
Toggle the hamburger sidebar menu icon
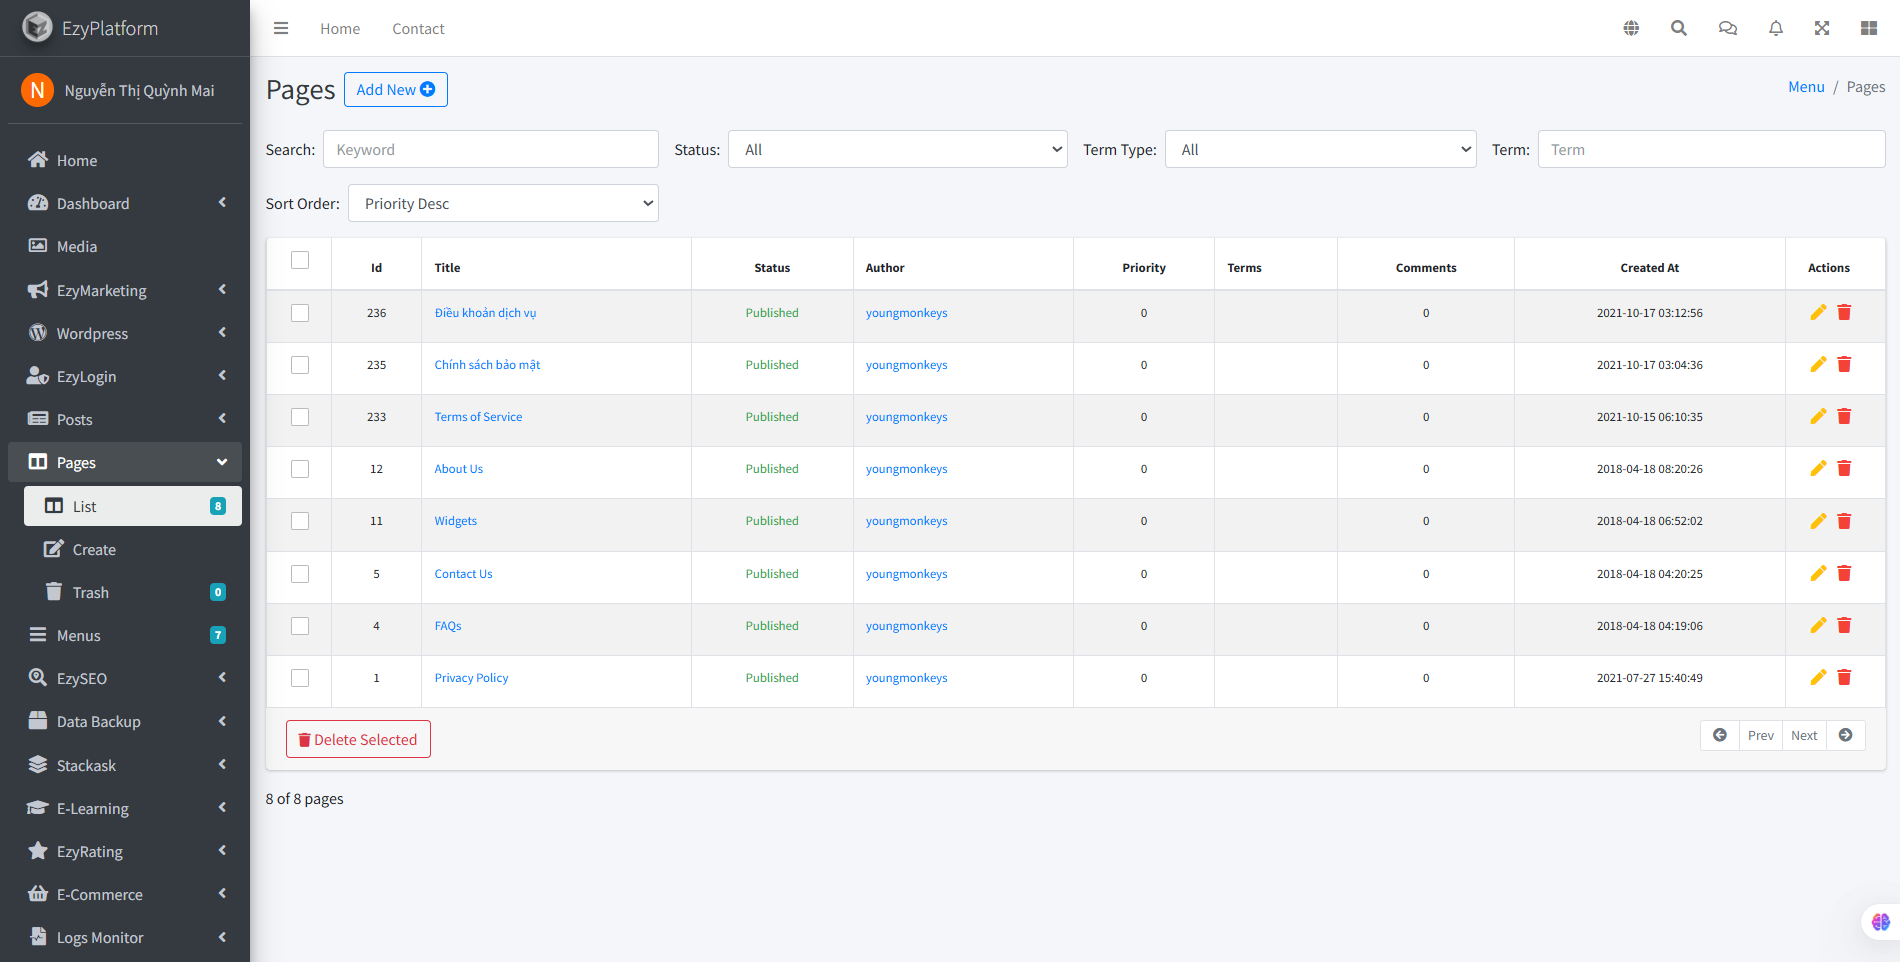(x=281, y=28)
